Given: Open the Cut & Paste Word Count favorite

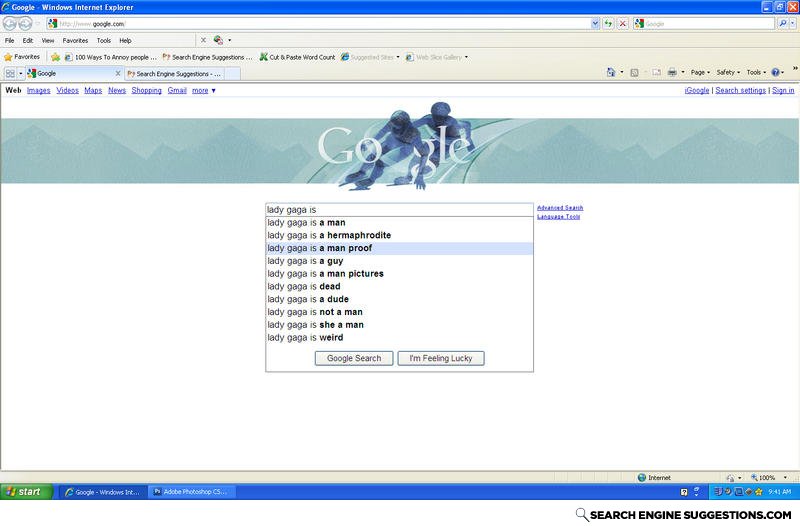Looking at the screenshot, I should click(297, 57).
